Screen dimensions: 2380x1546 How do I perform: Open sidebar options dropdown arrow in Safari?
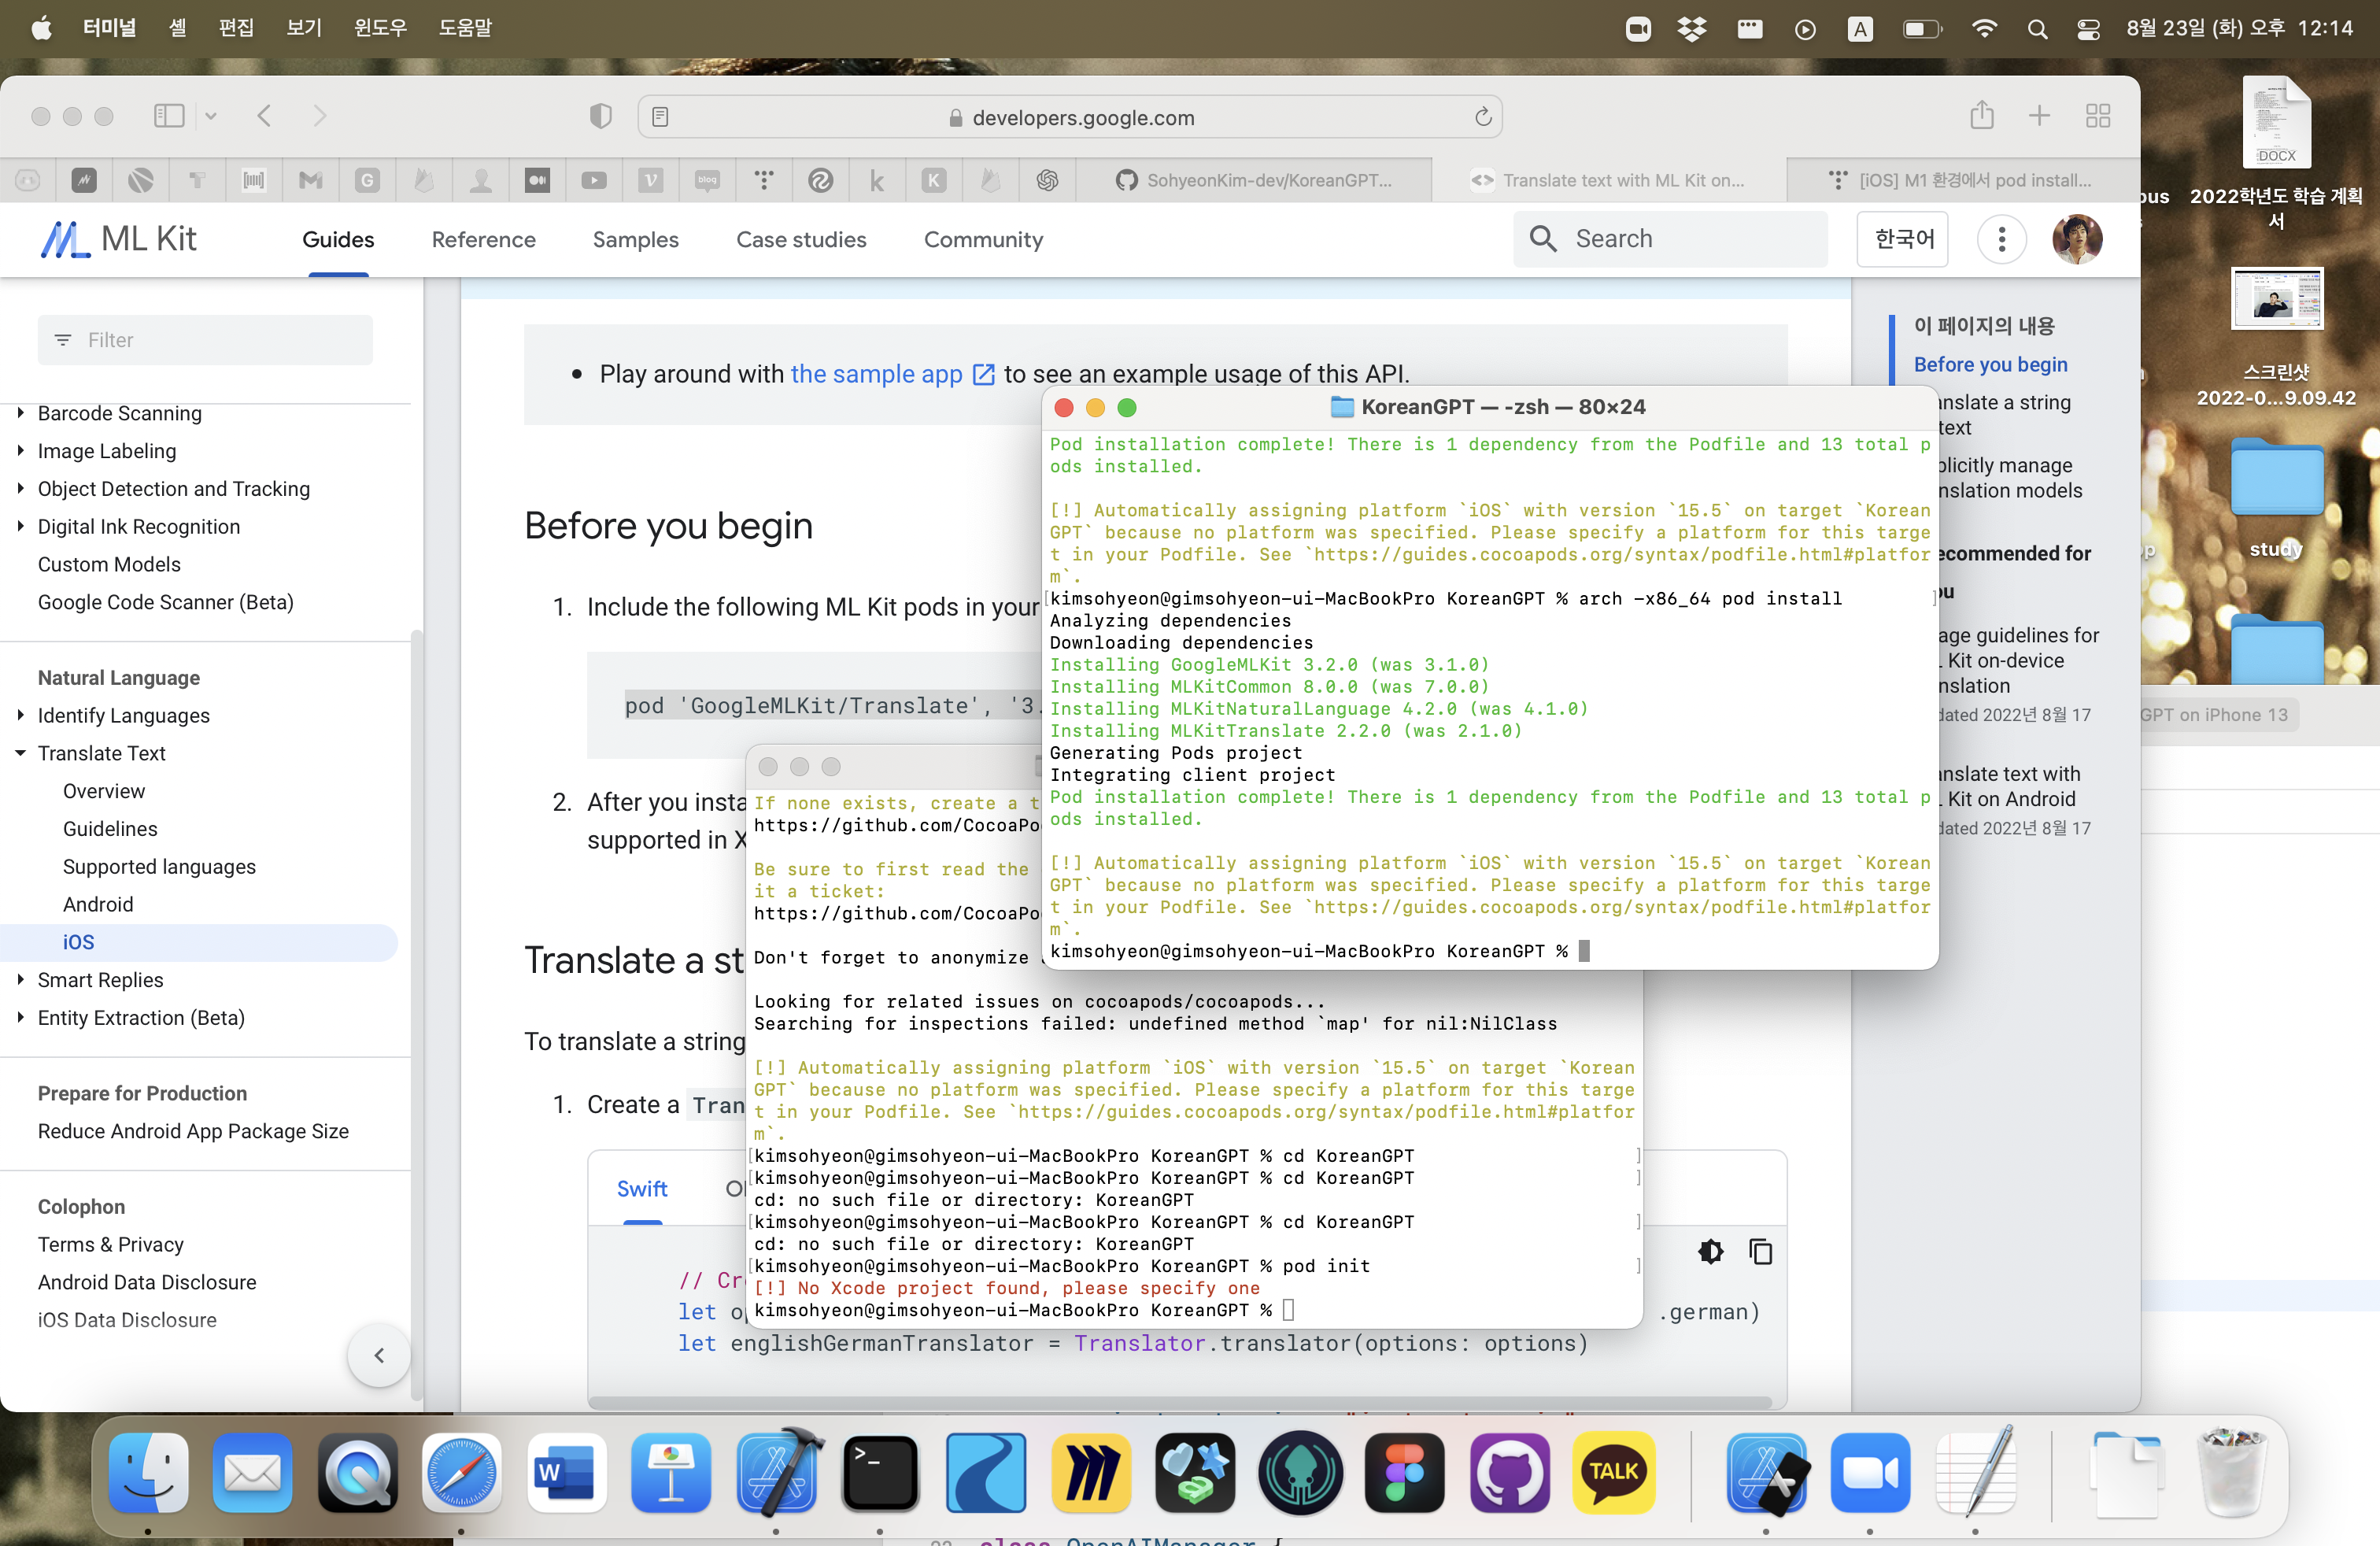[210, 117]
